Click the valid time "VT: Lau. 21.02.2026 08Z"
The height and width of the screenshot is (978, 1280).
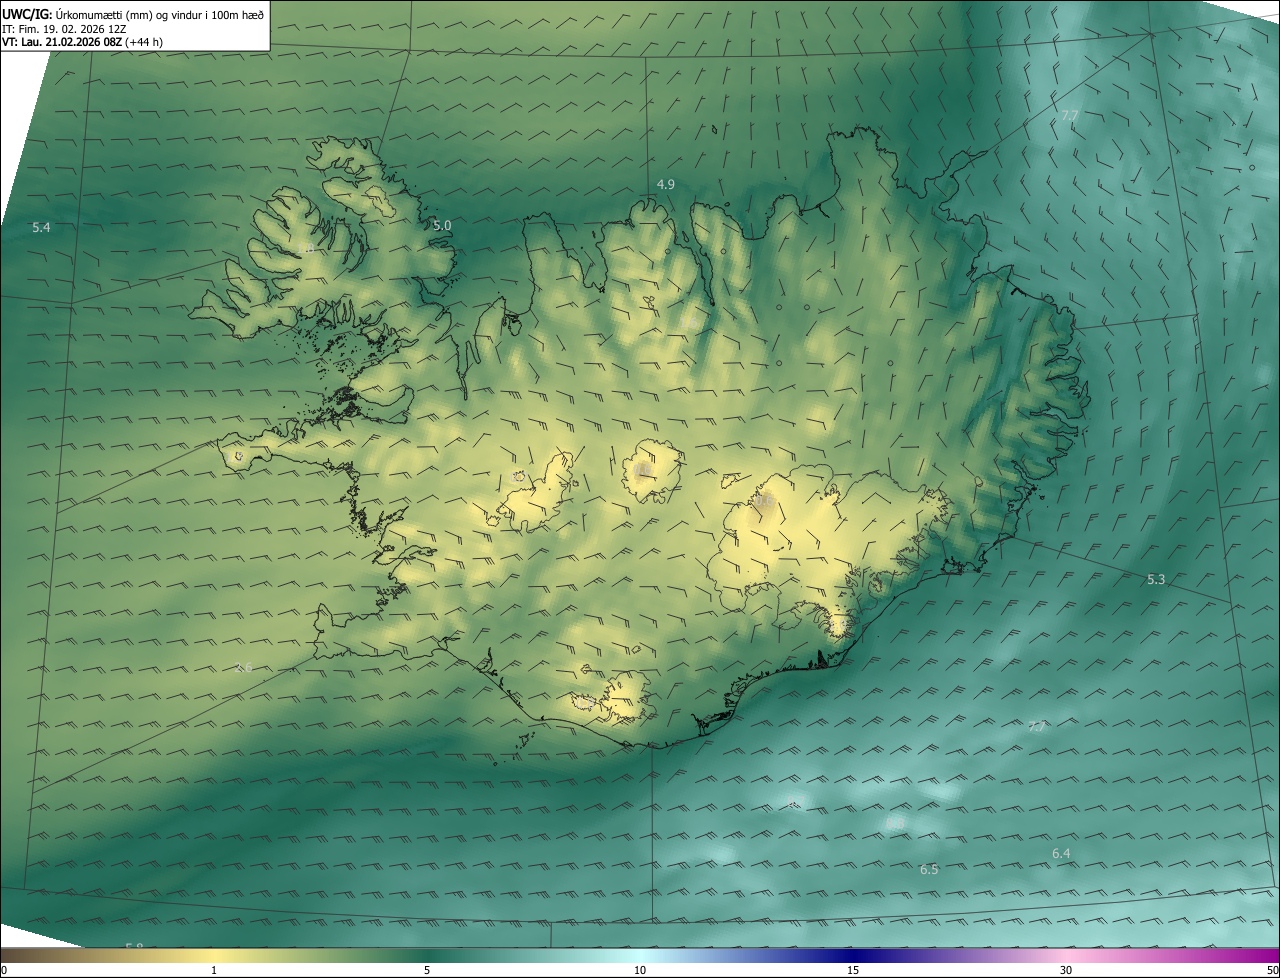tap(61, 42)
